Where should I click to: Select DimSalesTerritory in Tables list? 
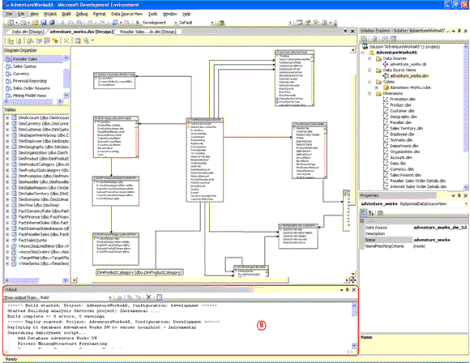point(43,194)
